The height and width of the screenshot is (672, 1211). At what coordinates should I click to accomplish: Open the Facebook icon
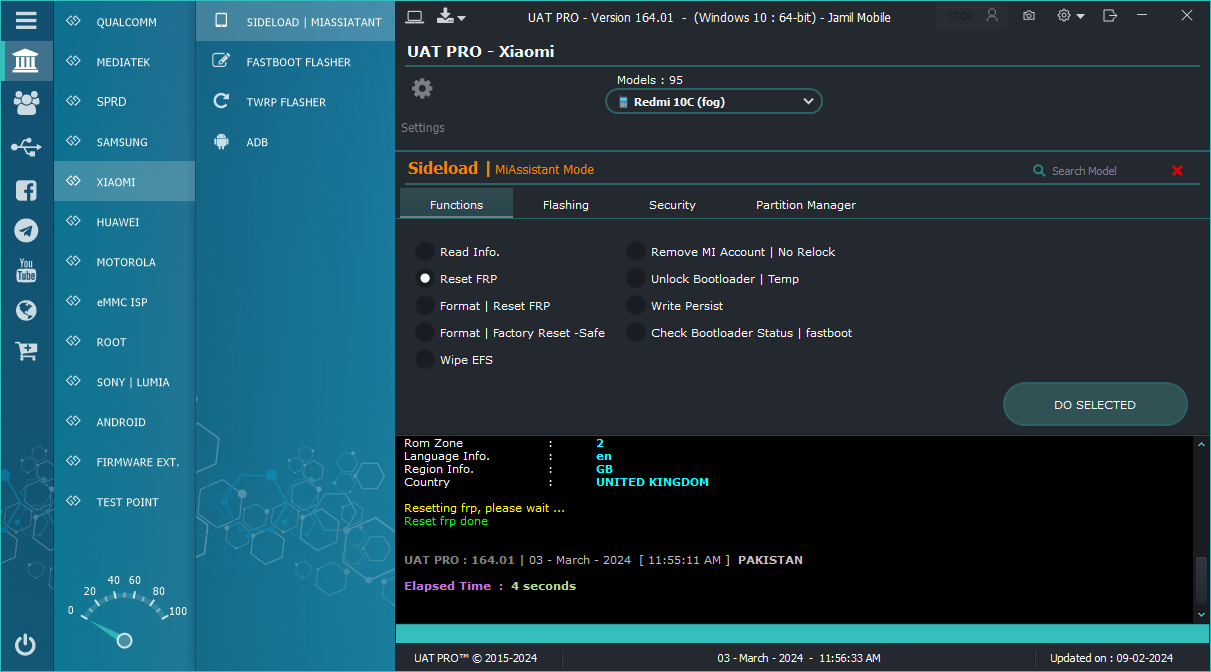pos(26,190)
